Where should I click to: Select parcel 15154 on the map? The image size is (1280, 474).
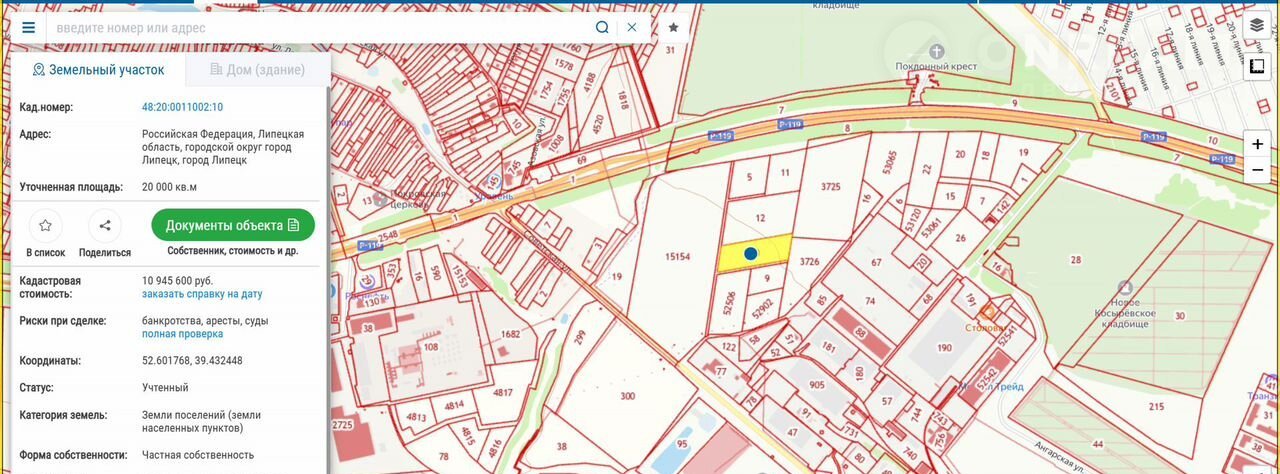[677, 257]
